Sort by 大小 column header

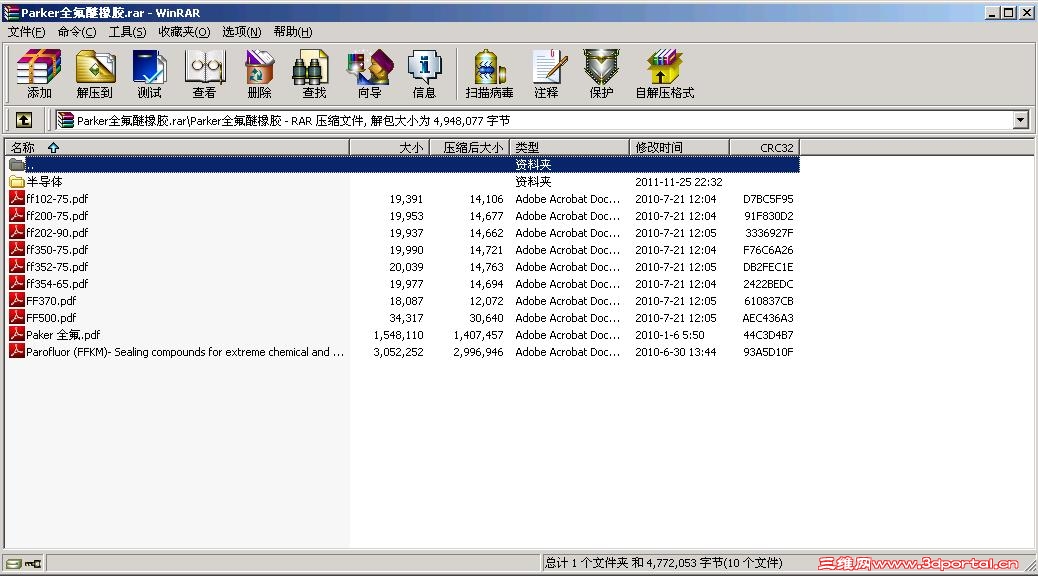coord(389,147)
